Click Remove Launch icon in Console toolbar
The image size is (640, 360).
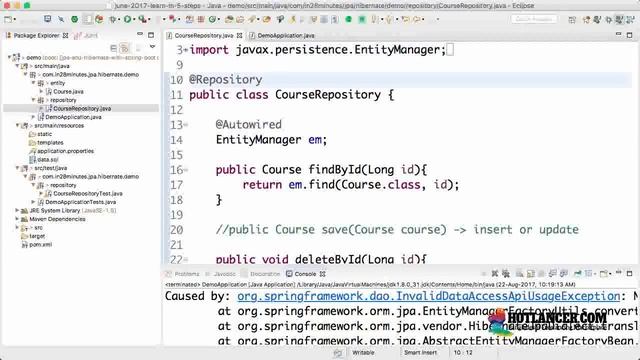[x=495, y=273]
